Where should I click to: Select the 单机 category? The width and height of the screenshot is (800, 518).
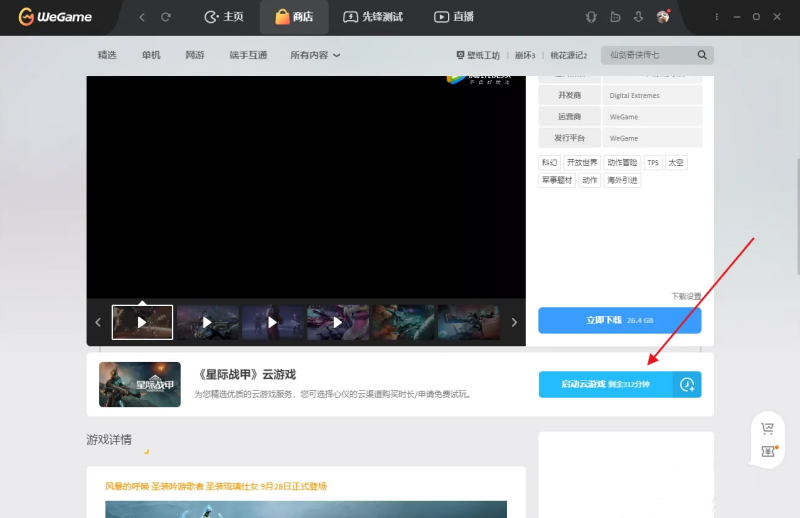click(x=151, y=55)
